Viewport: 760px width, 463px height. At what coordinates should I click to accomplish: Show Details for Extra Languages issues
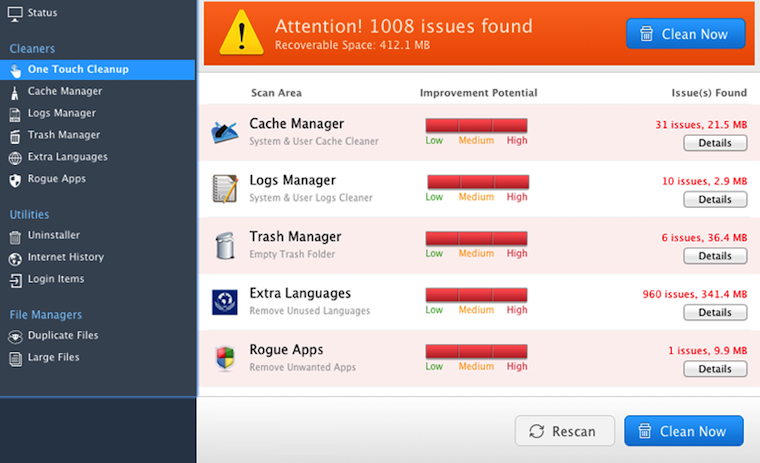click(x=715, y=313)
